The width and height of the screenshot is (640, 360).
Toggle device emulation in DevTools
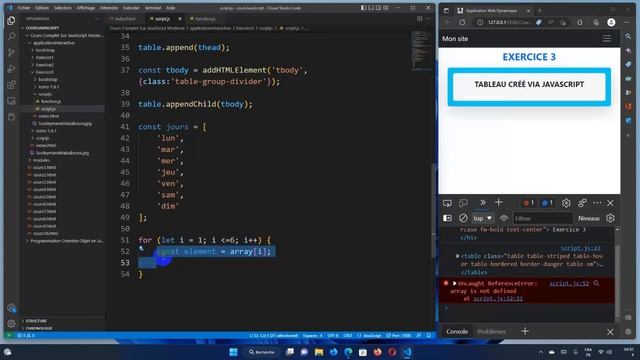[463, 203]
